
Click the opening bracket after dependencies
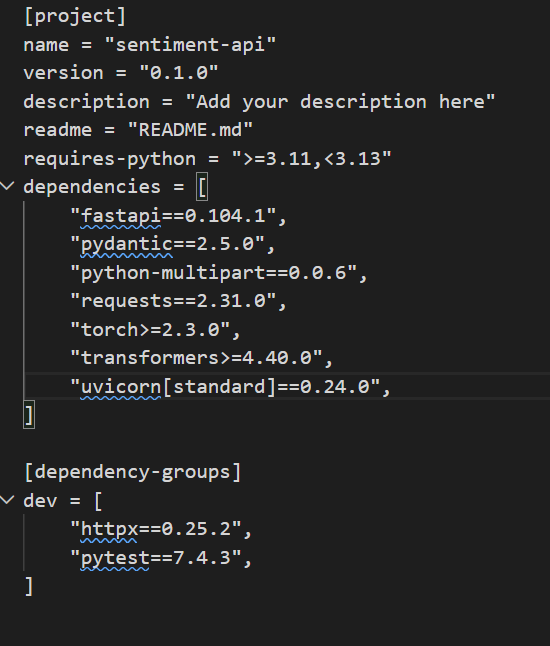(x=202, y=187)
